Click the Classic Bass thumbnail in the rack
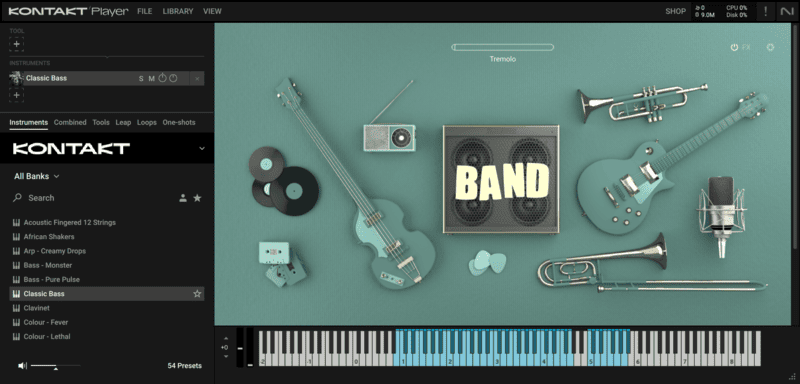The image size is (800, 384). click(16, 78)
